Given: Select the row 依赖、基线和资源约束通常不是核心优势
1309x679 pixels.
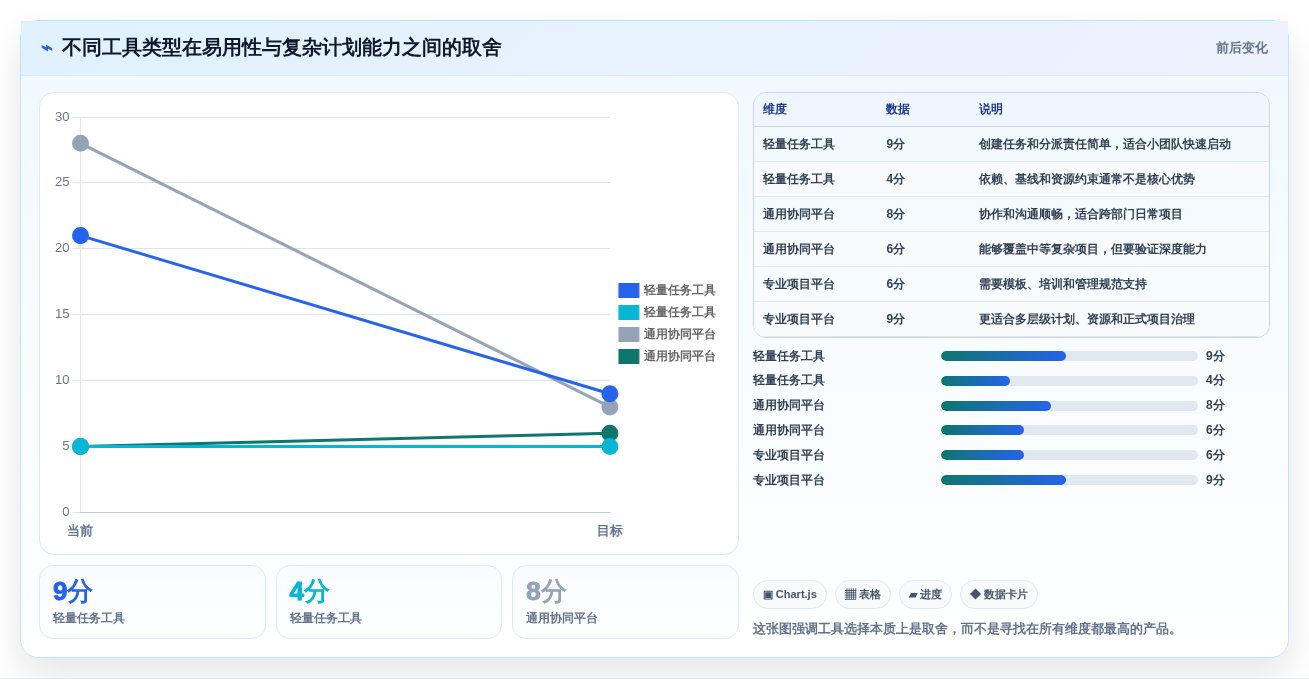Looking at the screenshot, I should click(x=1011, y=179).
